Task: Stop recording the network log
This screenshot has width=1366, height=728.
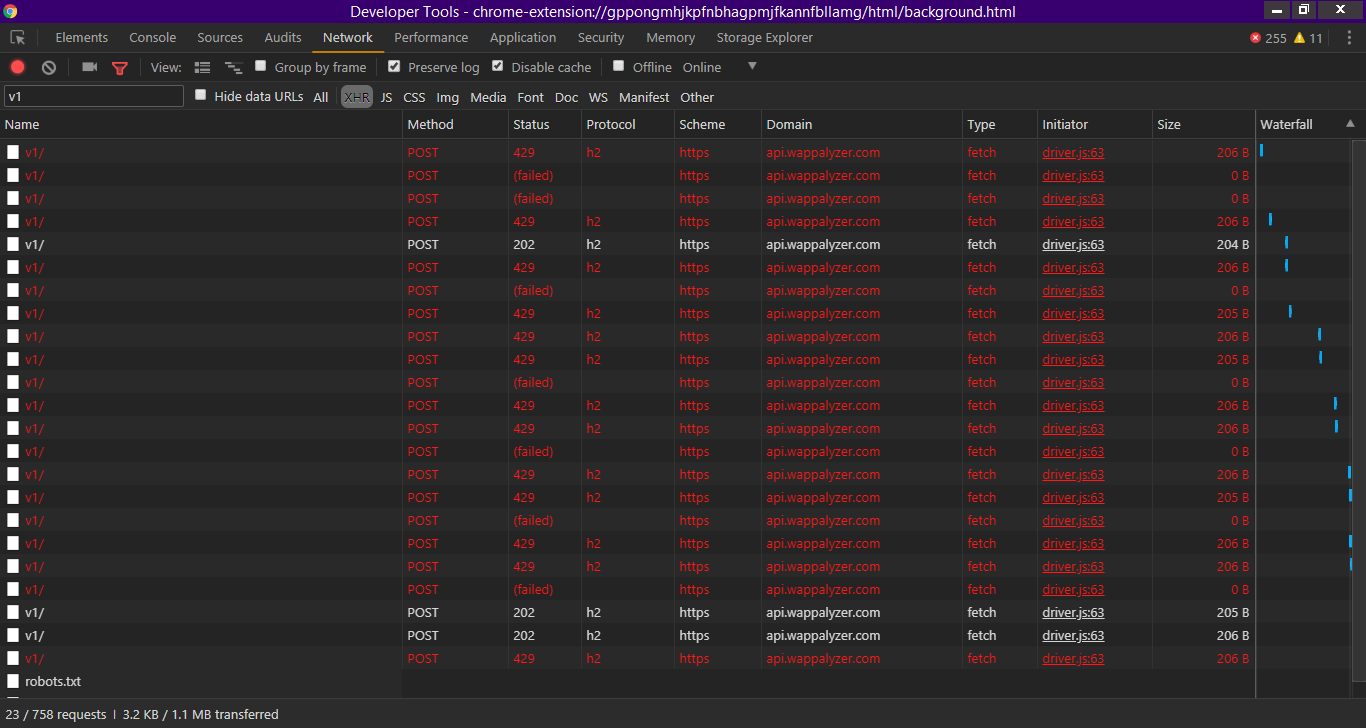Action: pyautogui.click(x=18, y=67)
